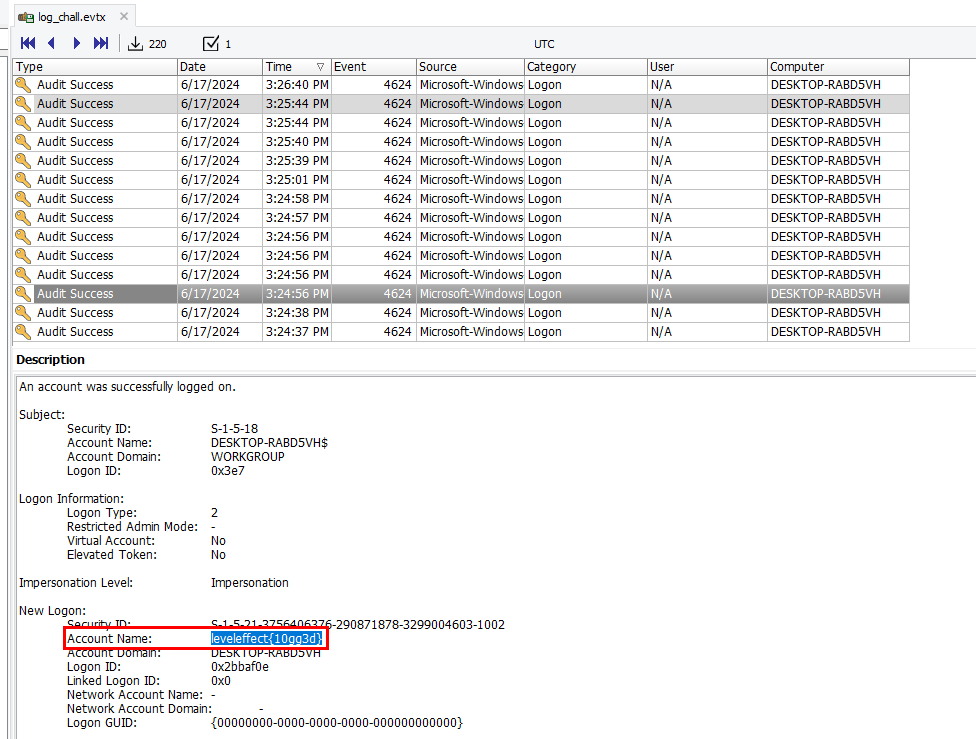Click key icon of 3:24:38 PM event
The height and width of the screenshot is (739, 976).
(x=24, y=313)
